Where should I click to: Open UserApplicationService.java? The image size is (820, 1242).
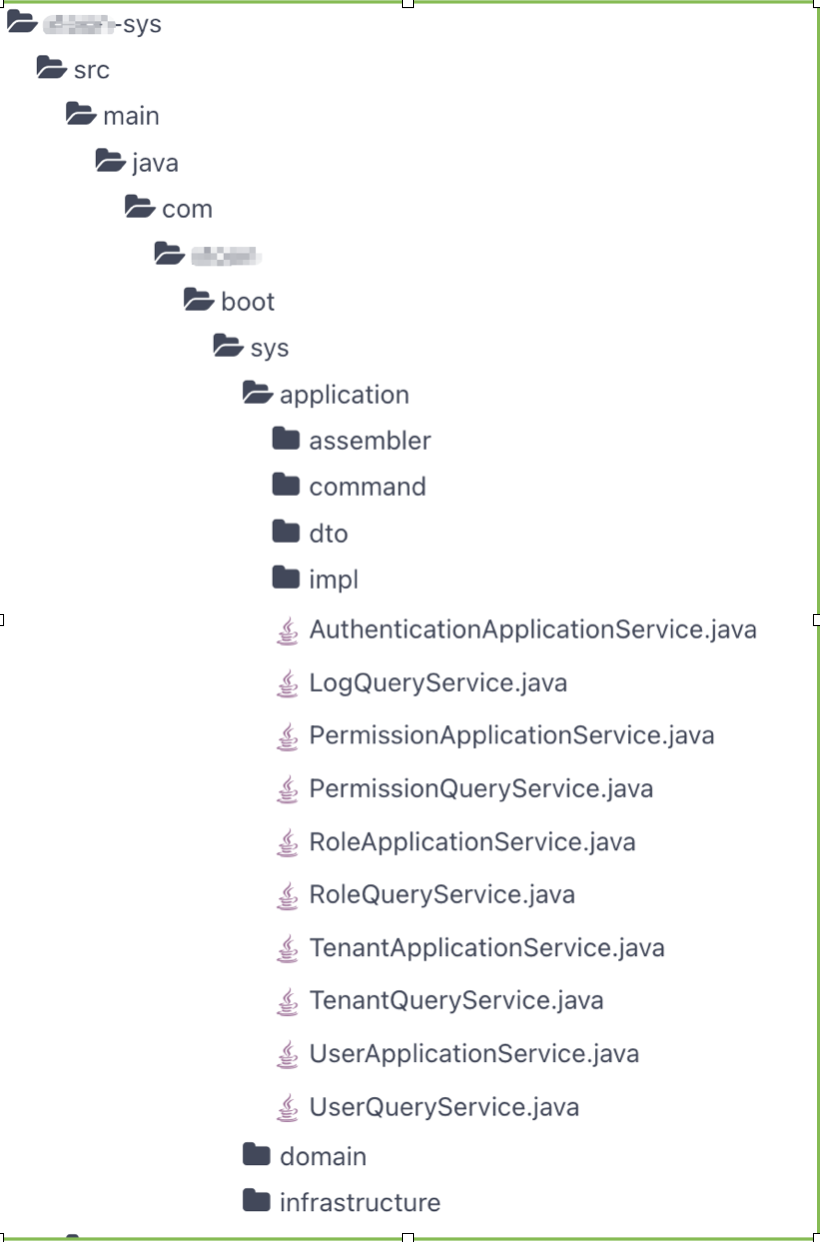tap(474, 1054)
